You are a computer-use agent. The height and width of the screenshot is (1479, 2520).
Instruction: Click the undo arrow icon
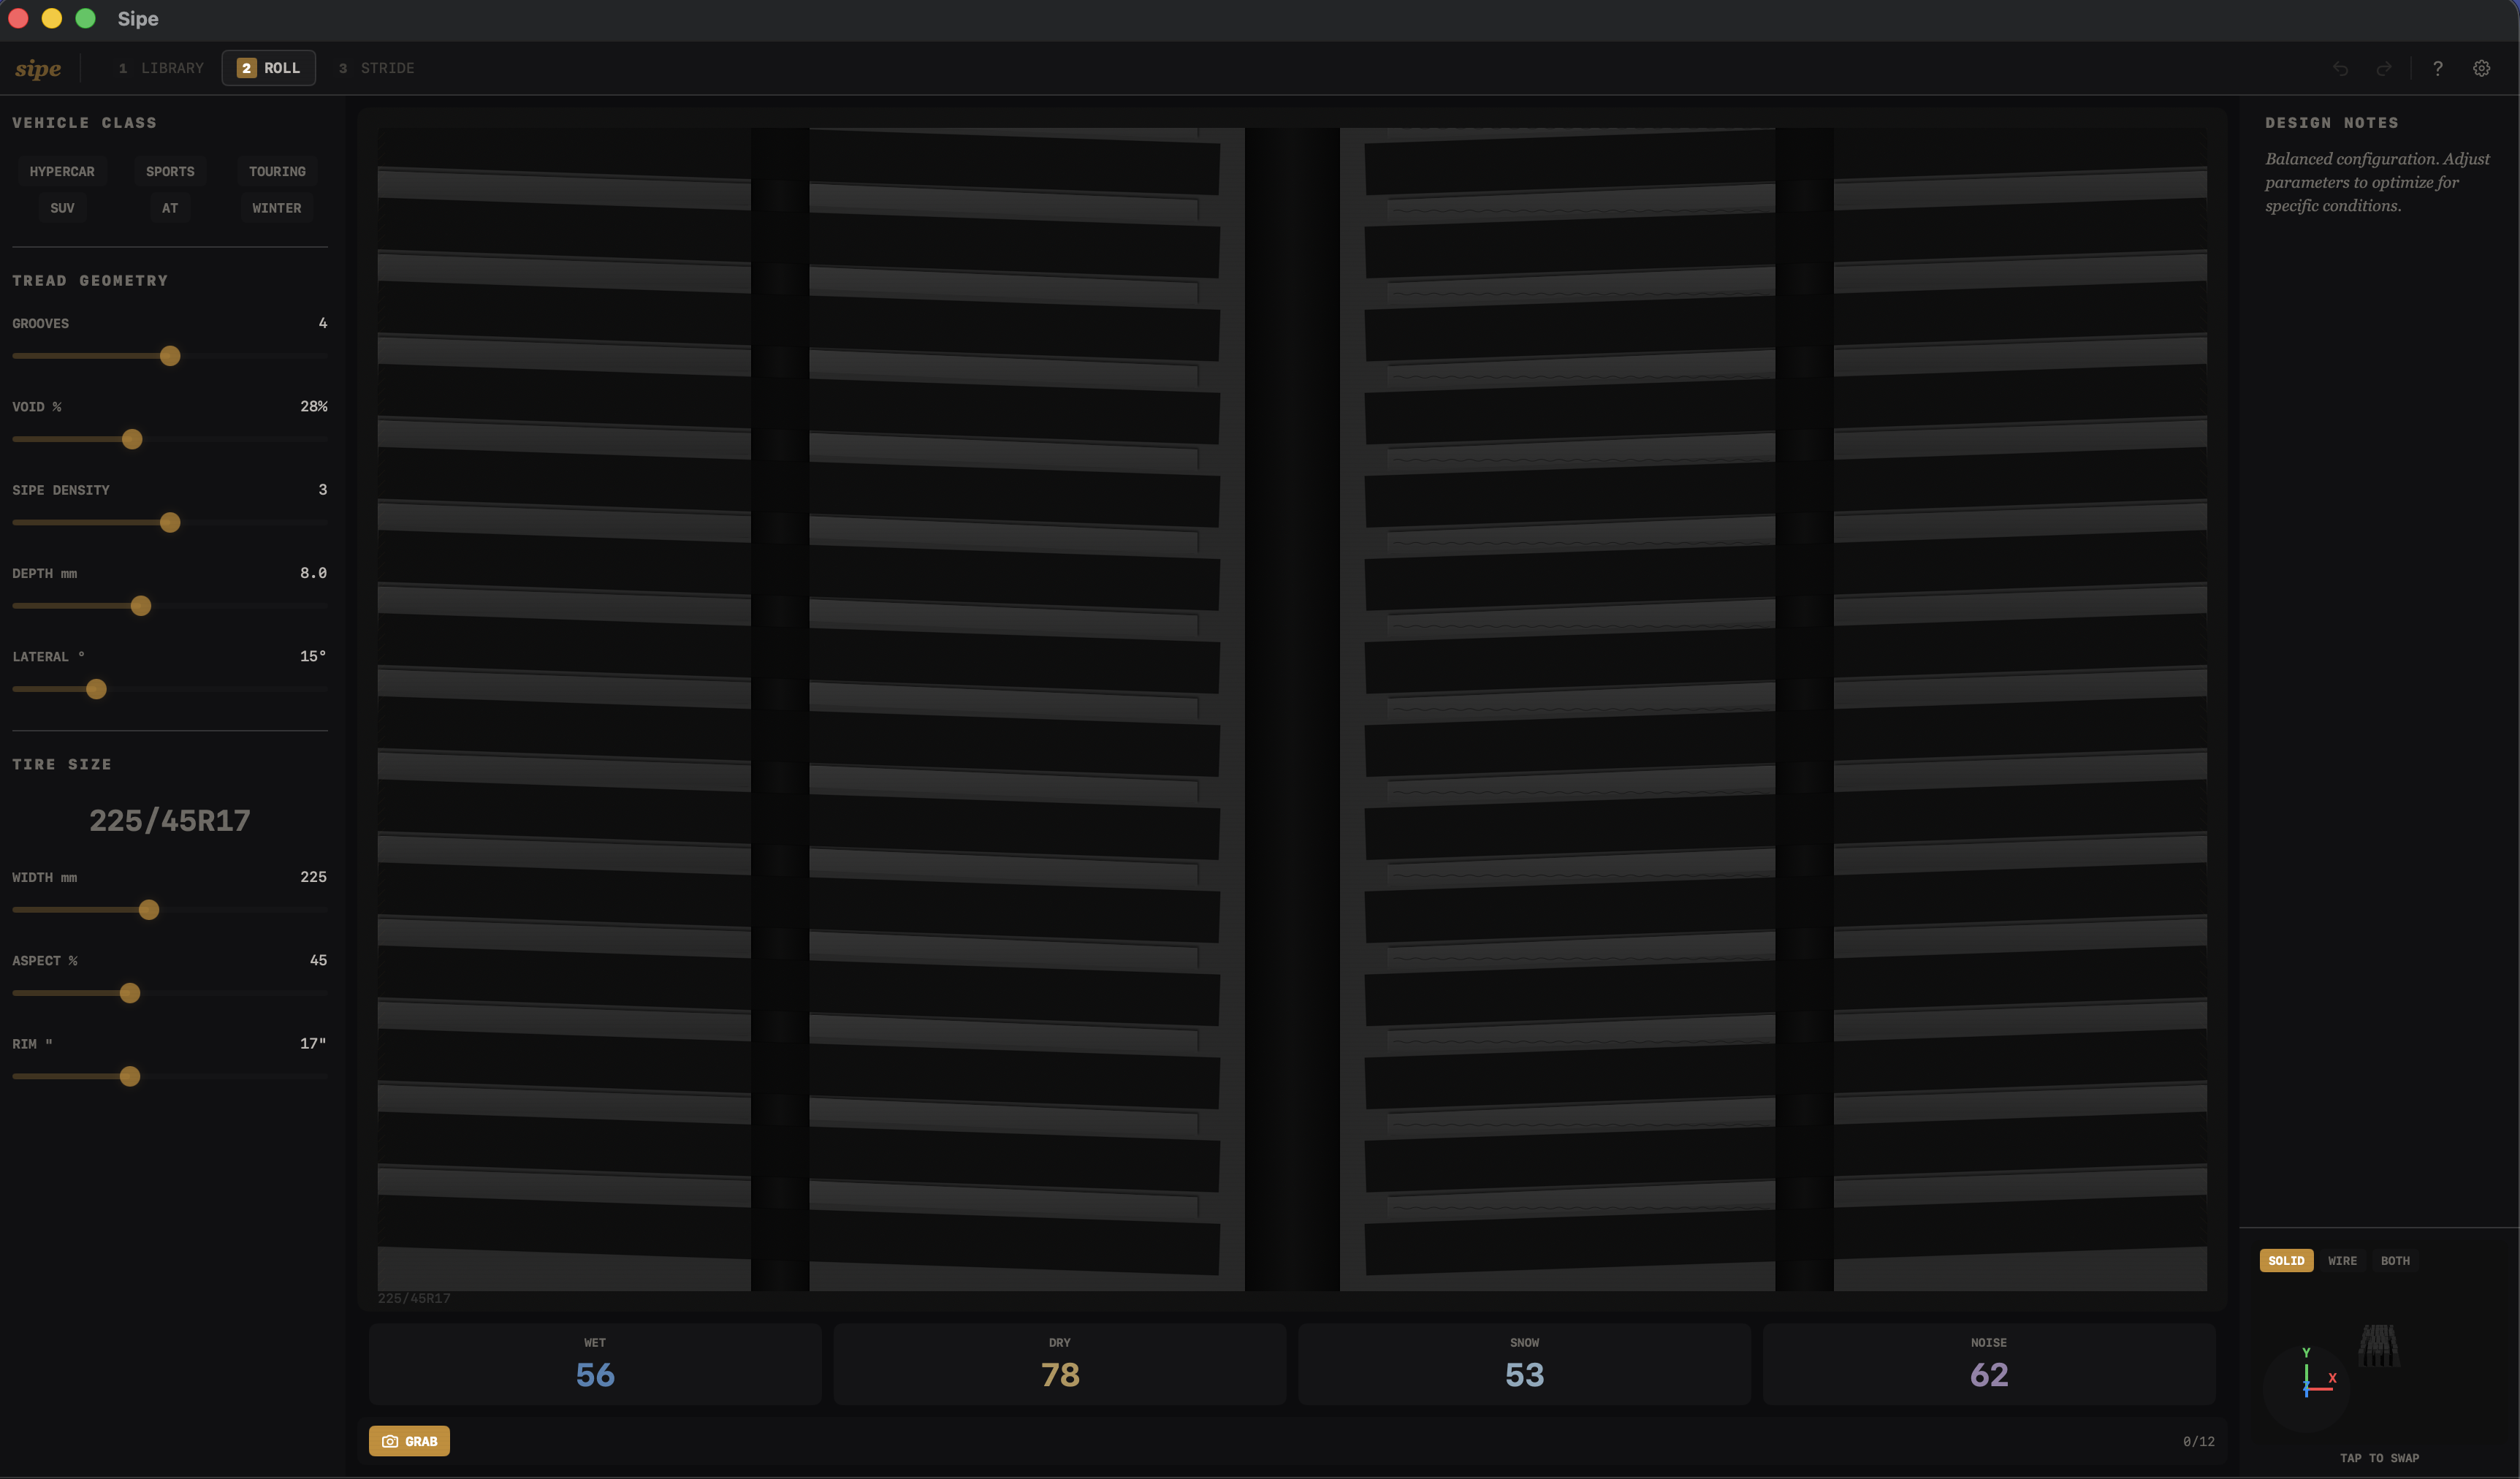2340,68
